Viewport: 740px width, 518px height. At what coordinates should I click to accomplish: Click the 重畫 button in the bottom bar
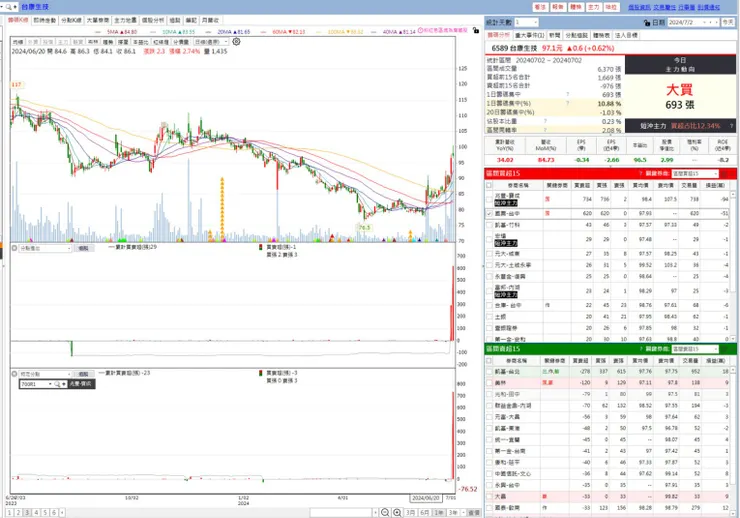coord(474,513)
